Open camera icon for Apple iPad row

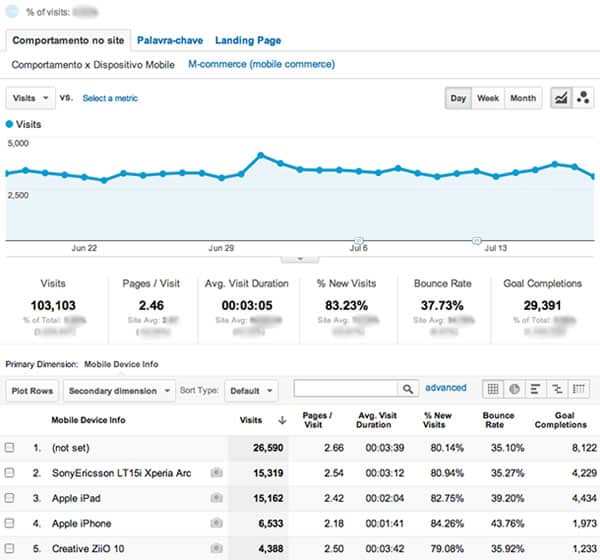[x=216, y=498]
